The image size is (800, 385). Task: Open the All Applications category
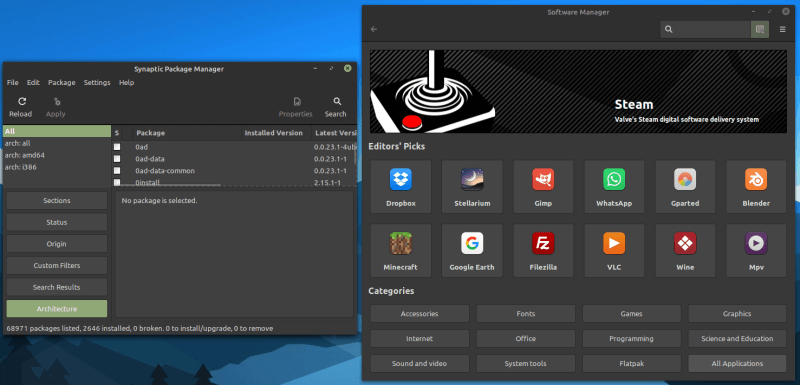pyautogui.click(x=737, y=364)
